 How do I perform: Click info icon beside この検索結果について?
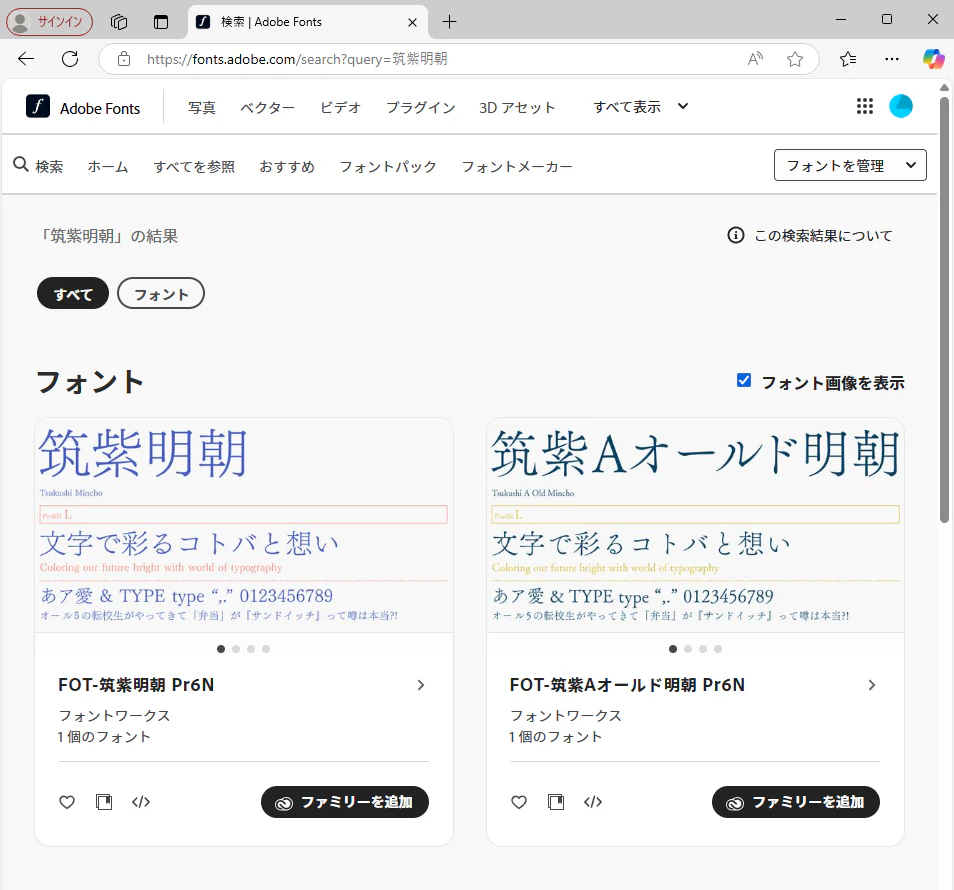pos(736,235)
